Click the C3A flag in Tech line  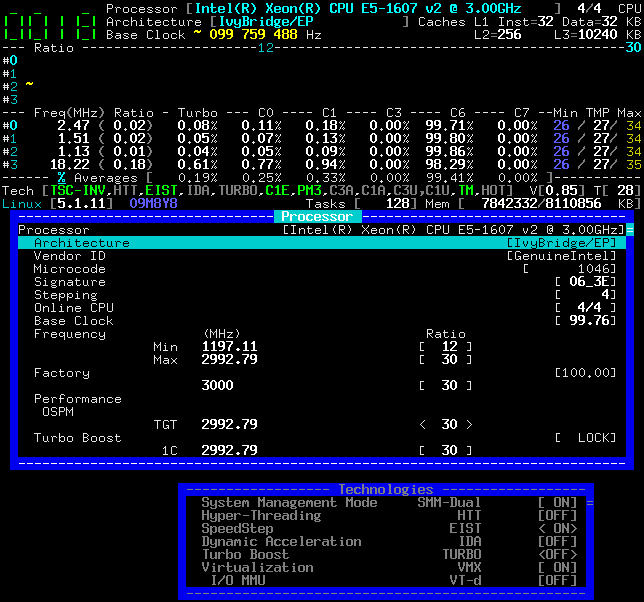coord(341,191)
